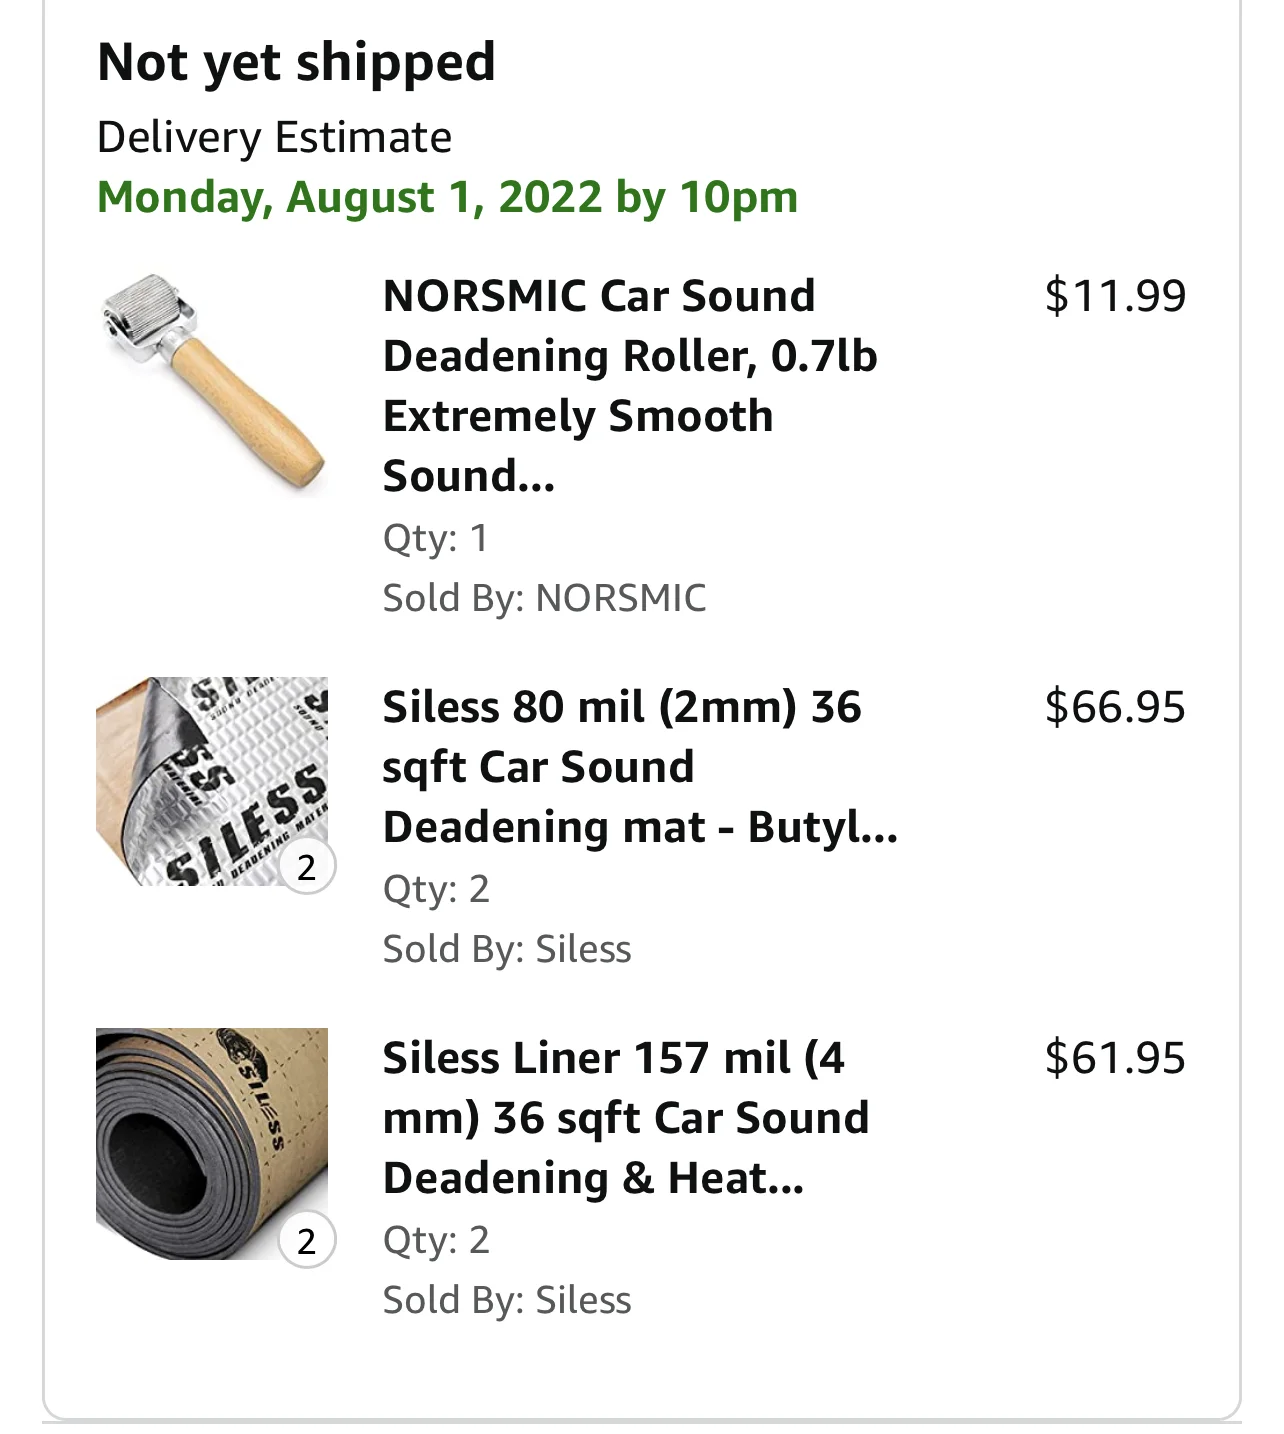
Task: Click the $11.99 price of the roller
Action: pyautogui.click(x=1115, y=296)
